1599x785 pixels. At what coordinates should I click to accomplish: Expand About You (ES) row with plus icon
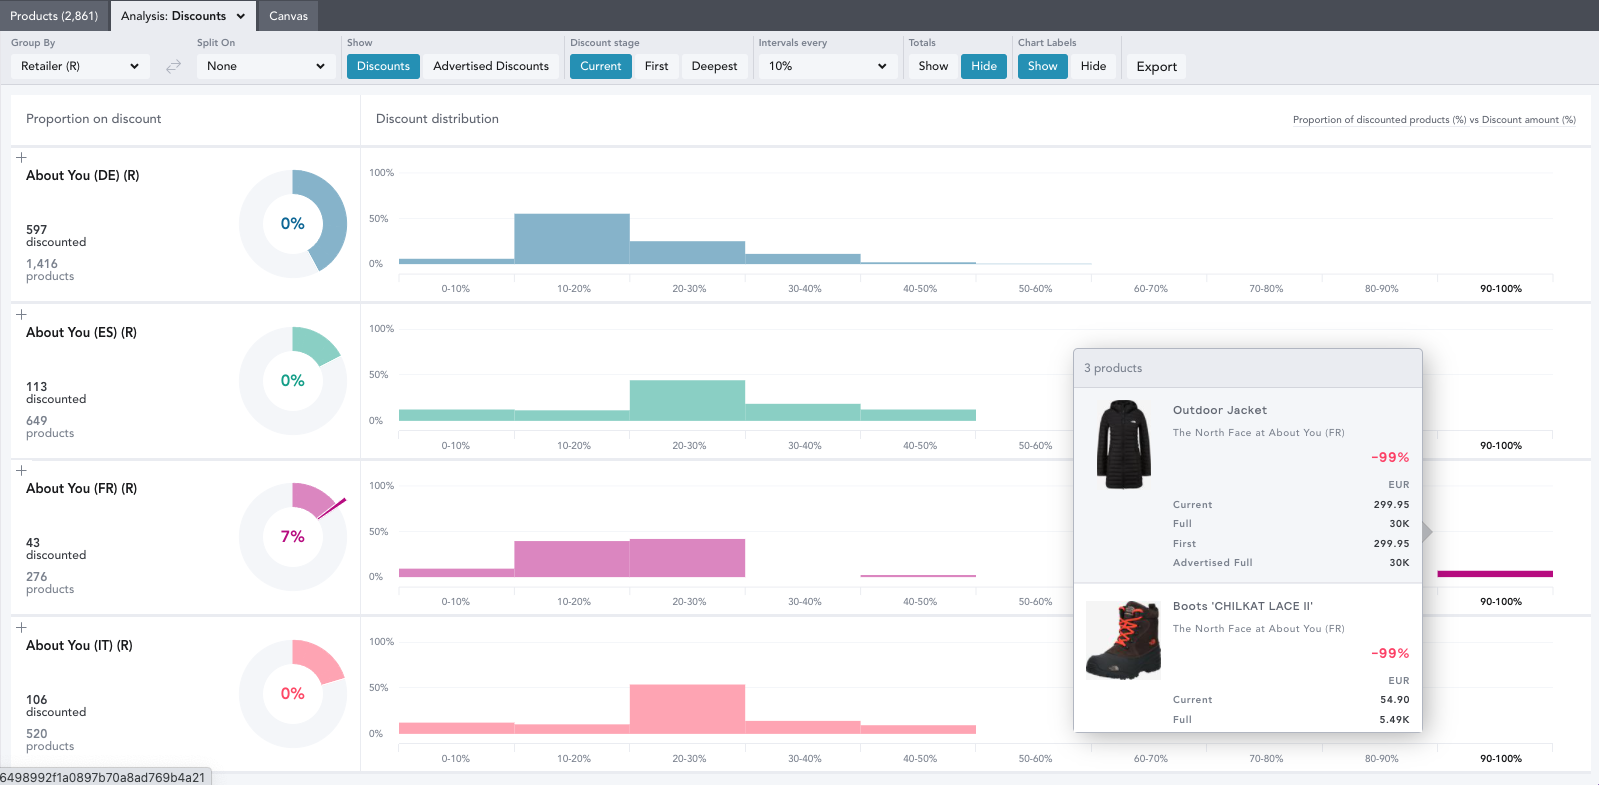[x=21, y=315]
